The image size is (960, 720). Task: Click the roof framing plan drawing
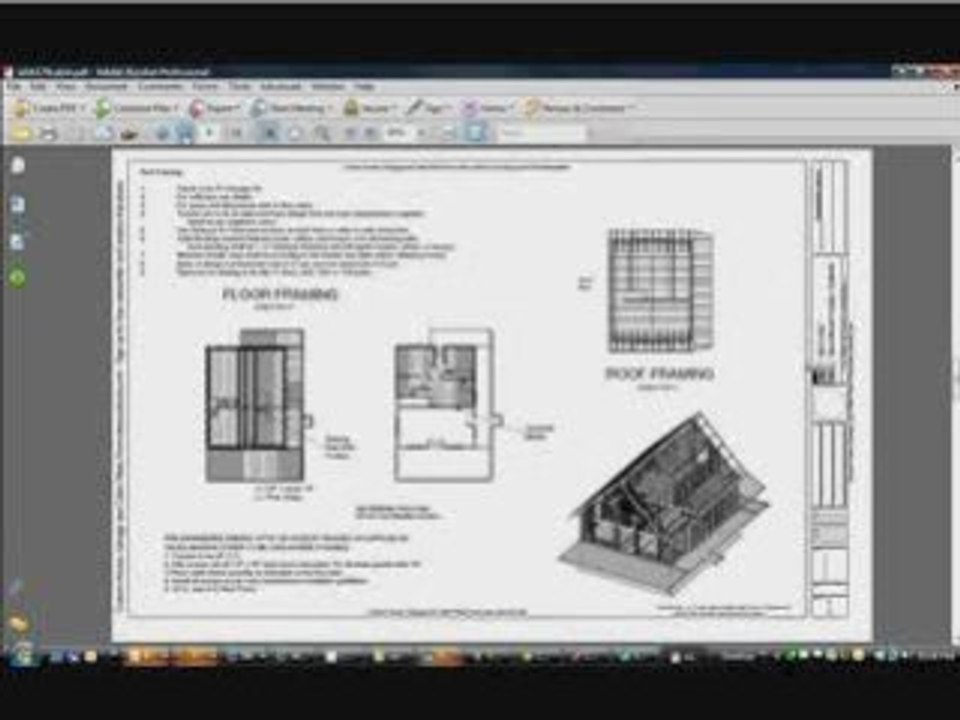pyautogui.click(x=661, y=291)
